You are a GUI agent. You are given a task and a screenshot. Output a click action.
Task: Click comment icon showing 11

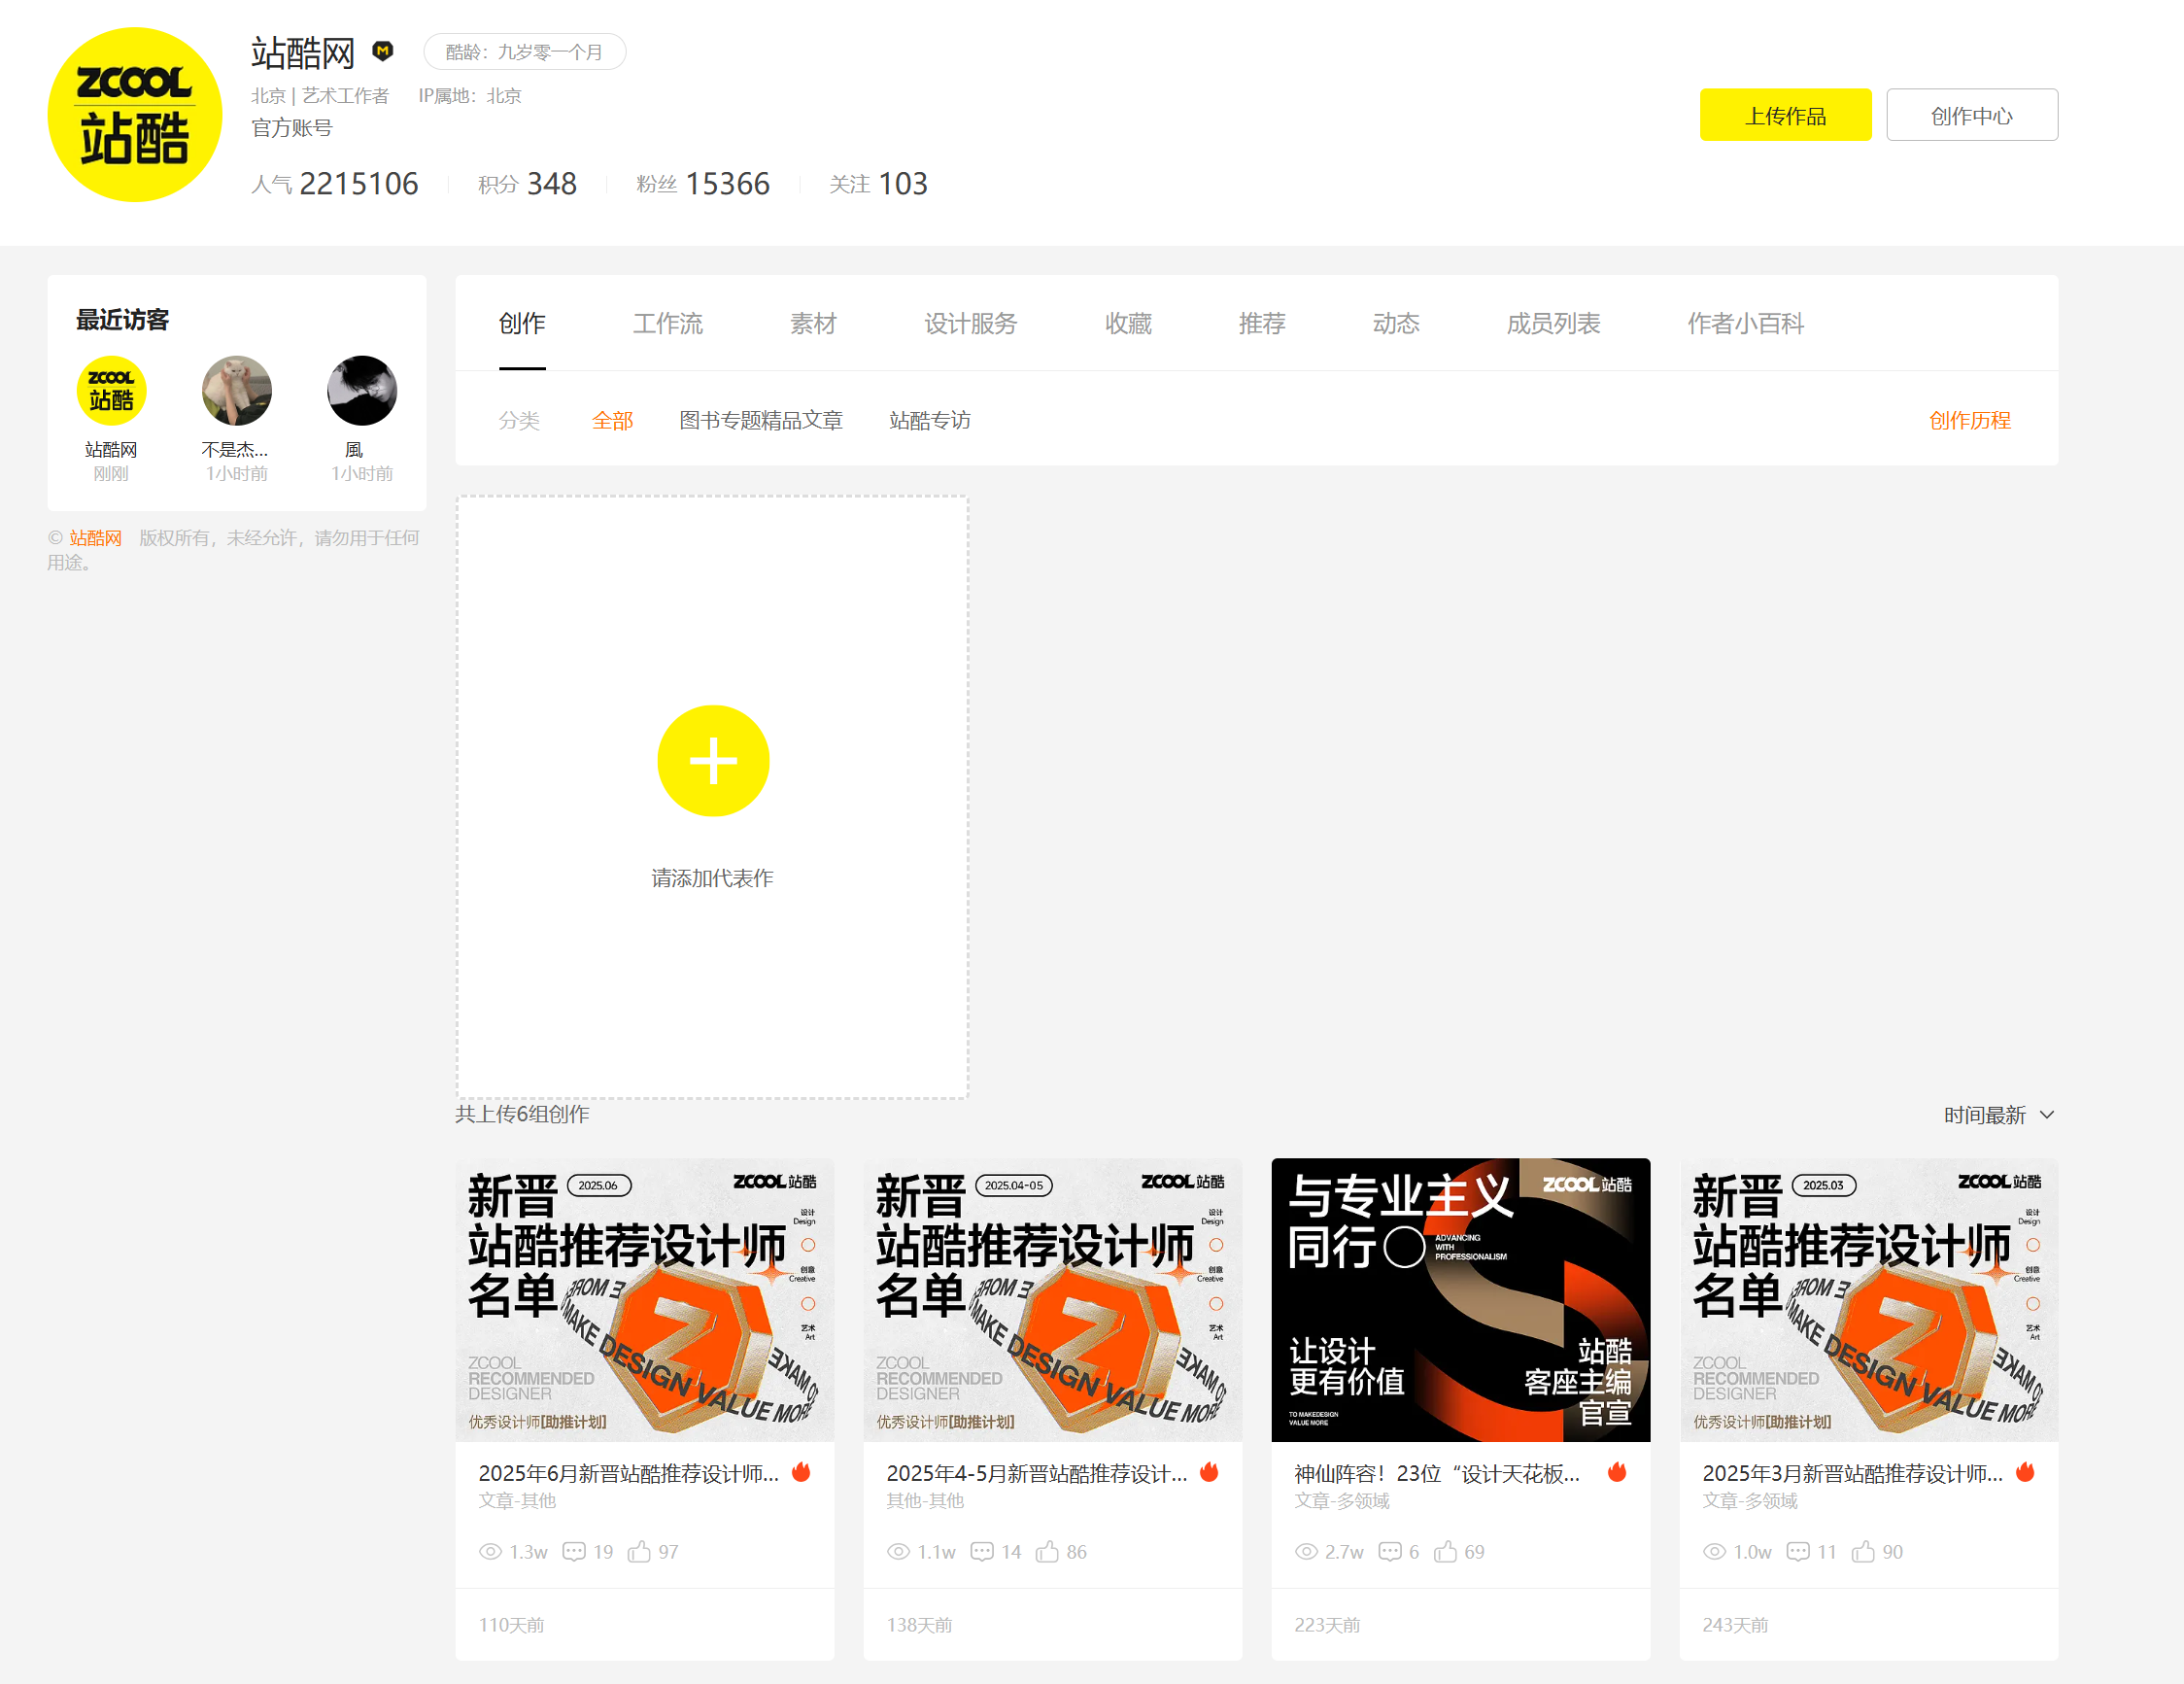point(1798,1552)
